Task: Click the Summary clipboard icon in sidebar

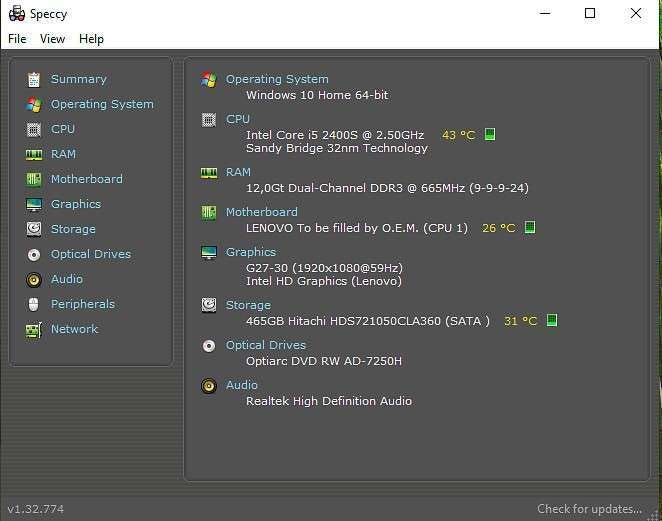Action: (34, 79)
